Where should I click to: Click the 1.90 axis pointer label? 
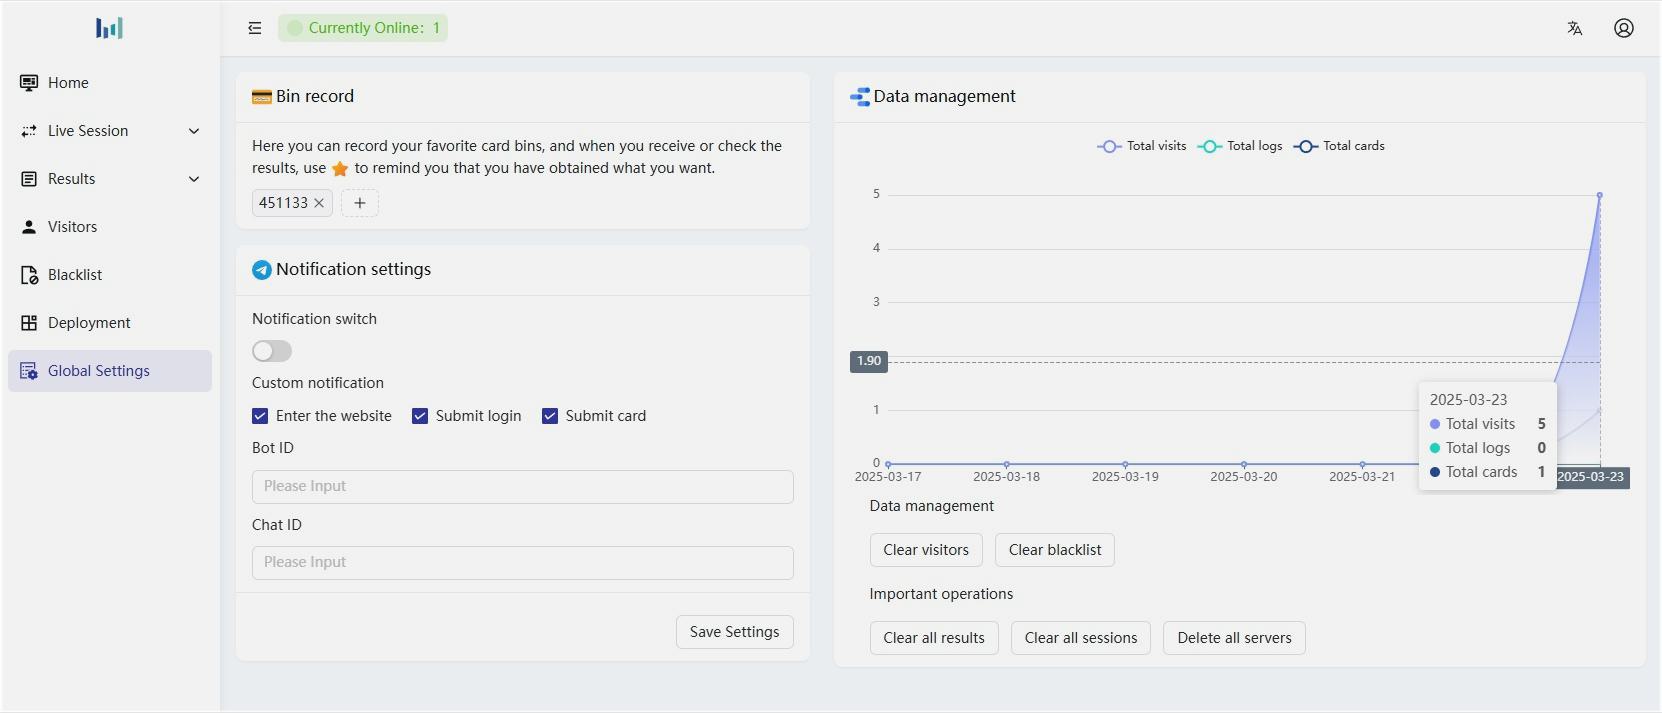[x=869, y=361]
